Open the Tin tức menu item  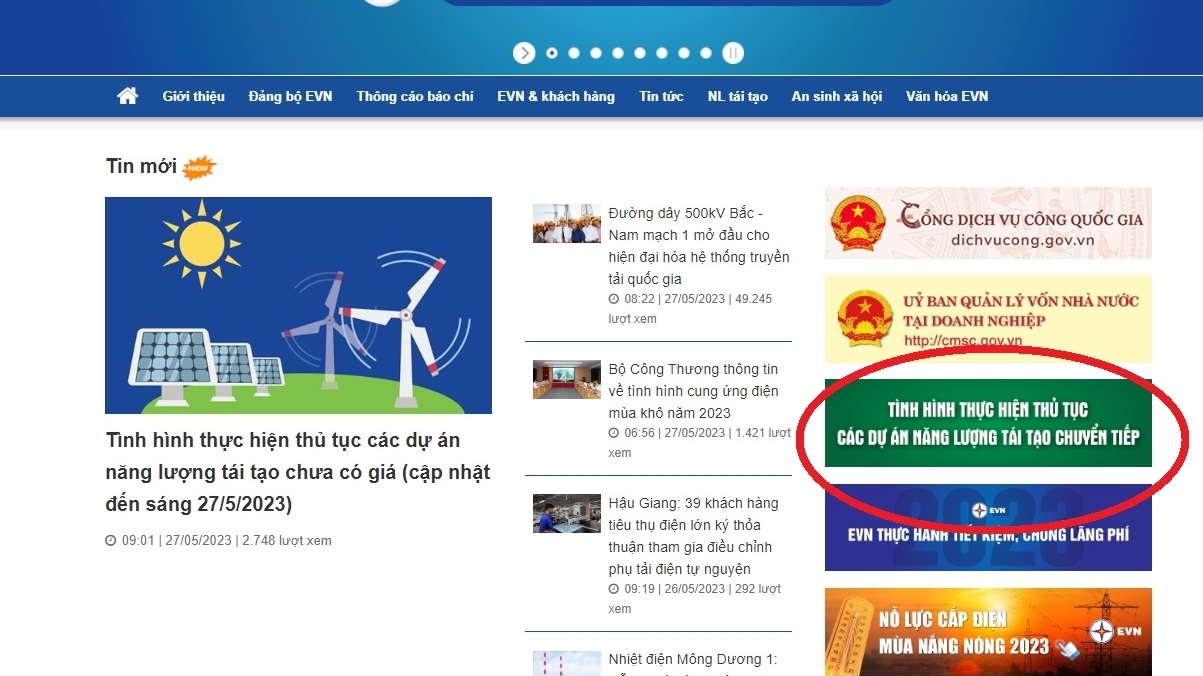pos(661,96)
